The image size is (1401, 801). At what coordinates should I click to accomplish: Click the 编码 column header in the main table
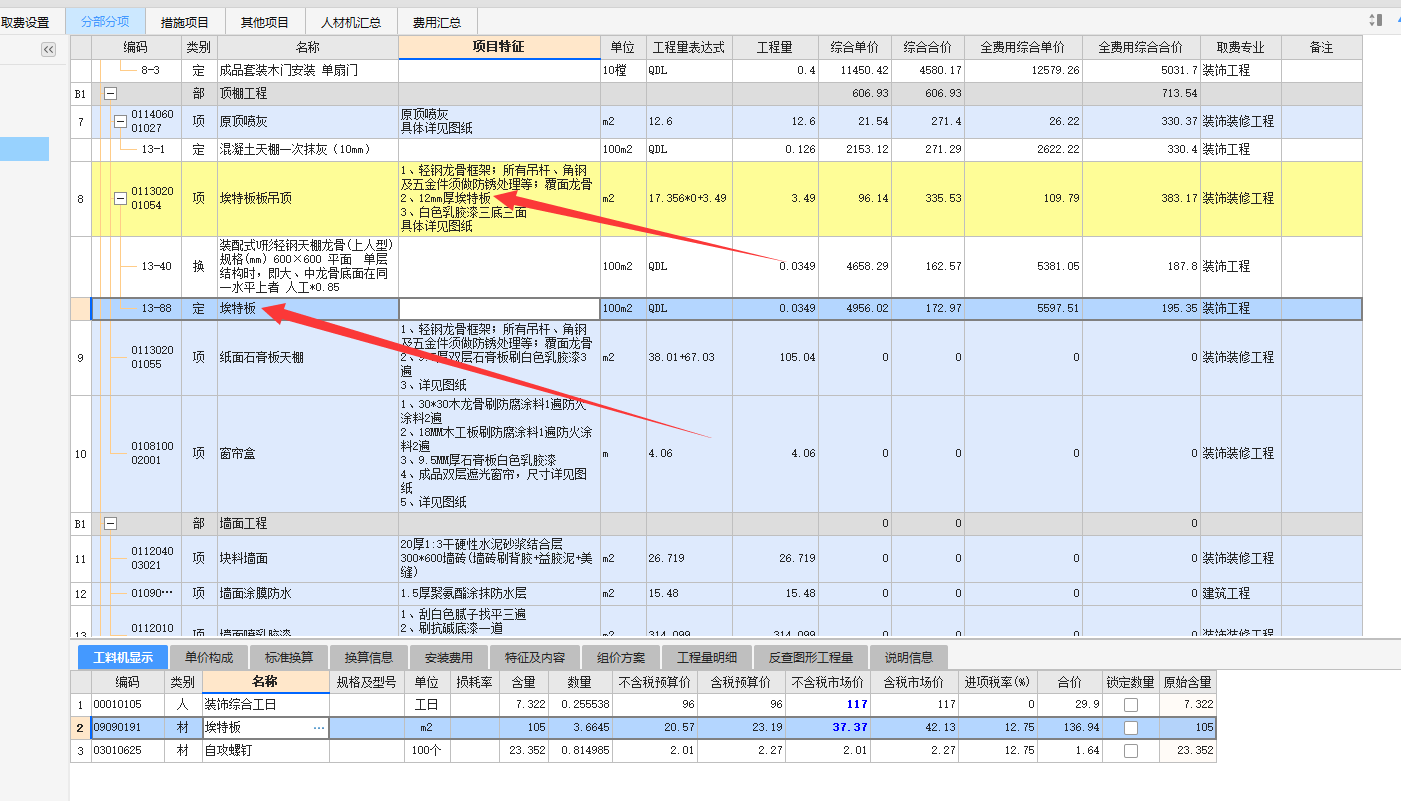(x=136, y=47)
